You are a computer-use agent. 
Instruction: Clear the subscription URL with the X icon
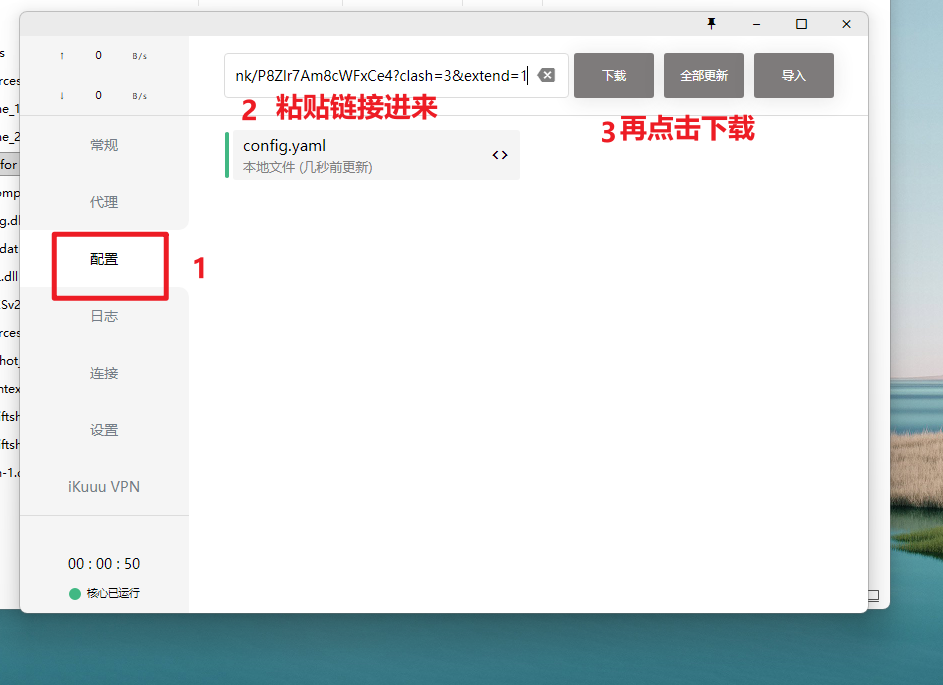tap(546, 74)
